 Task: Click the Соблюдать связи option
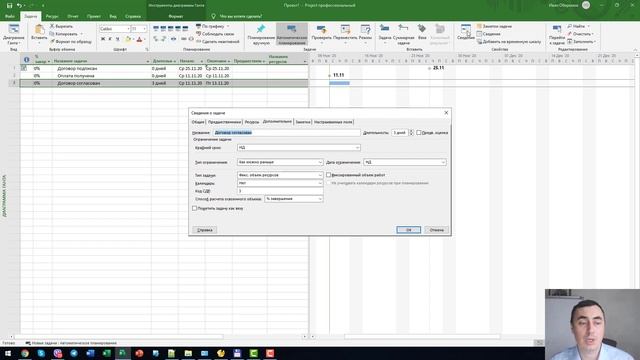pyautogui.click(x=215, y=34)
